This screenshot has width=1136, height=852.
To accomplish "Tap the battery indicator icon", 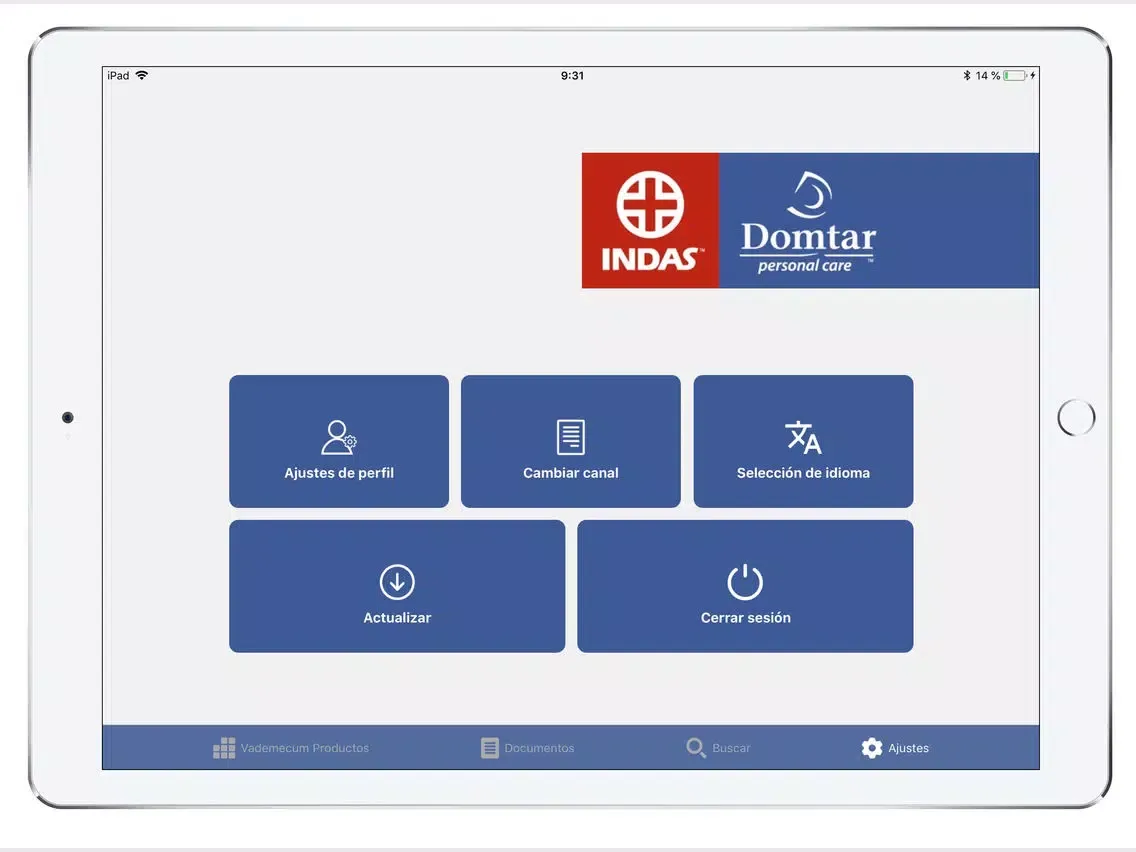I will point(1015,75).
